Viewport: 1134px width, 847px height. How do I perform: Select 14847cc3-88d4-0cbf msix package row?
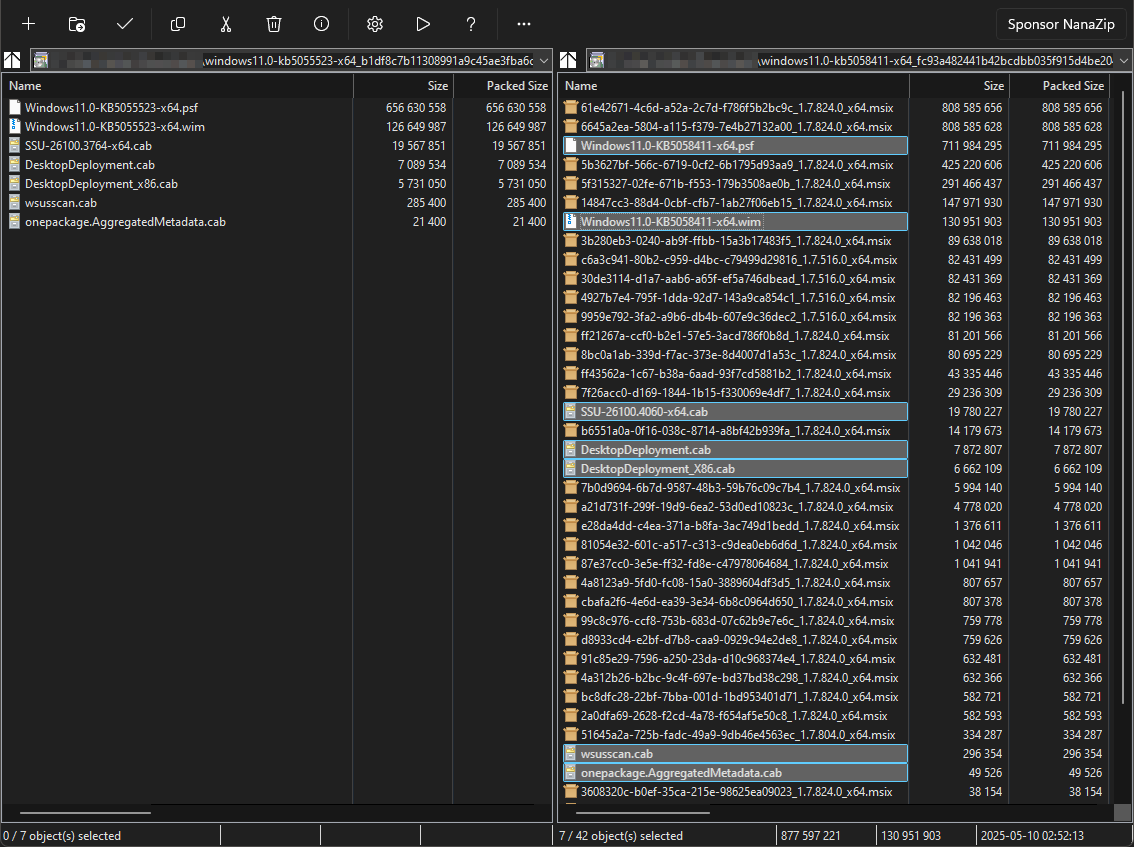pyautogui.click(x=835, y=203)
